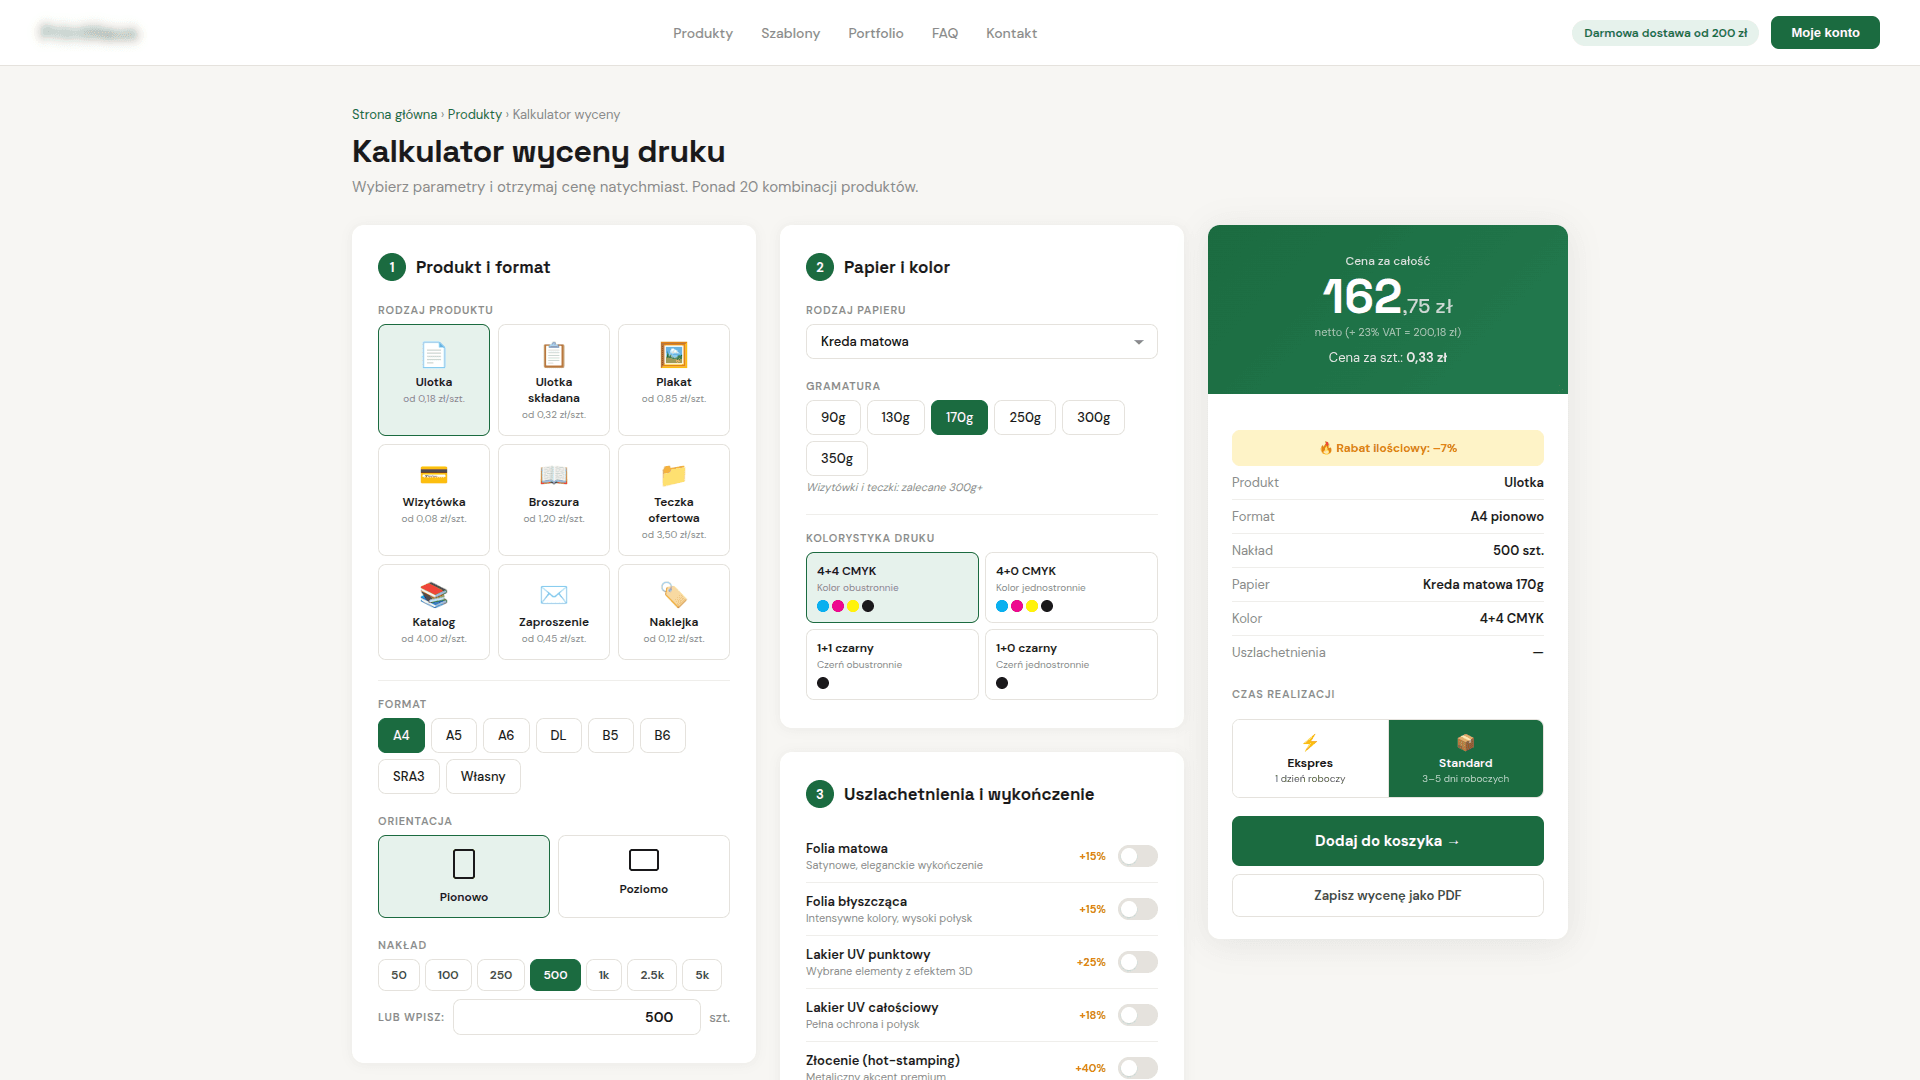This screenshot has height=1080, width=1920.
Task: Go to the Portfolio nav link
Action: pyautogui.click(x=875, y=33)
